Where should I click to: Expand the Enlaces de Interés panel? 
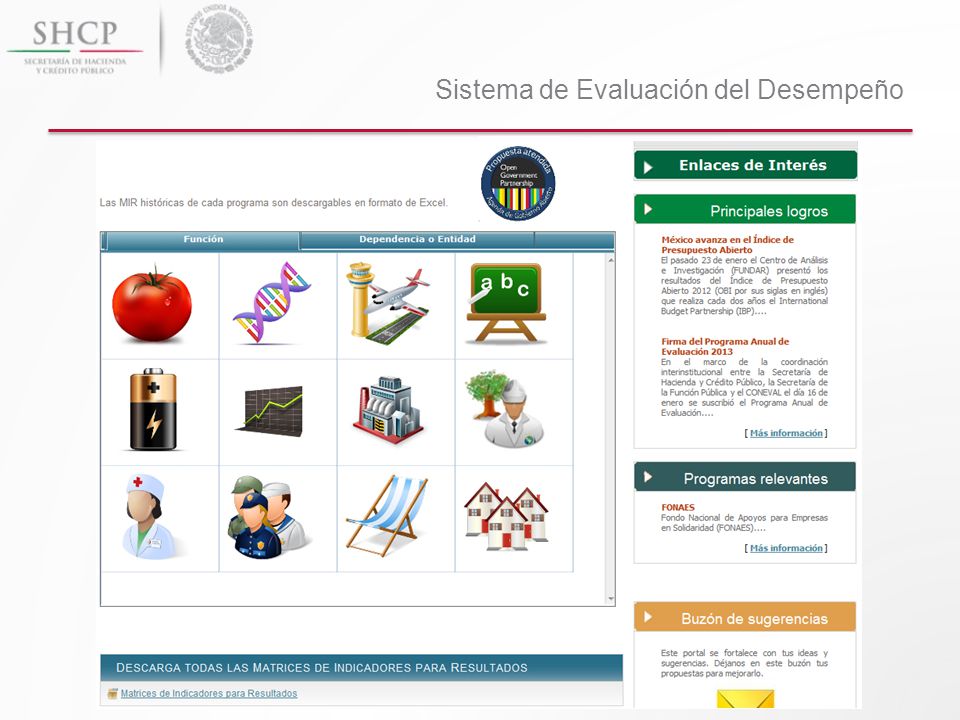point(745,165)
